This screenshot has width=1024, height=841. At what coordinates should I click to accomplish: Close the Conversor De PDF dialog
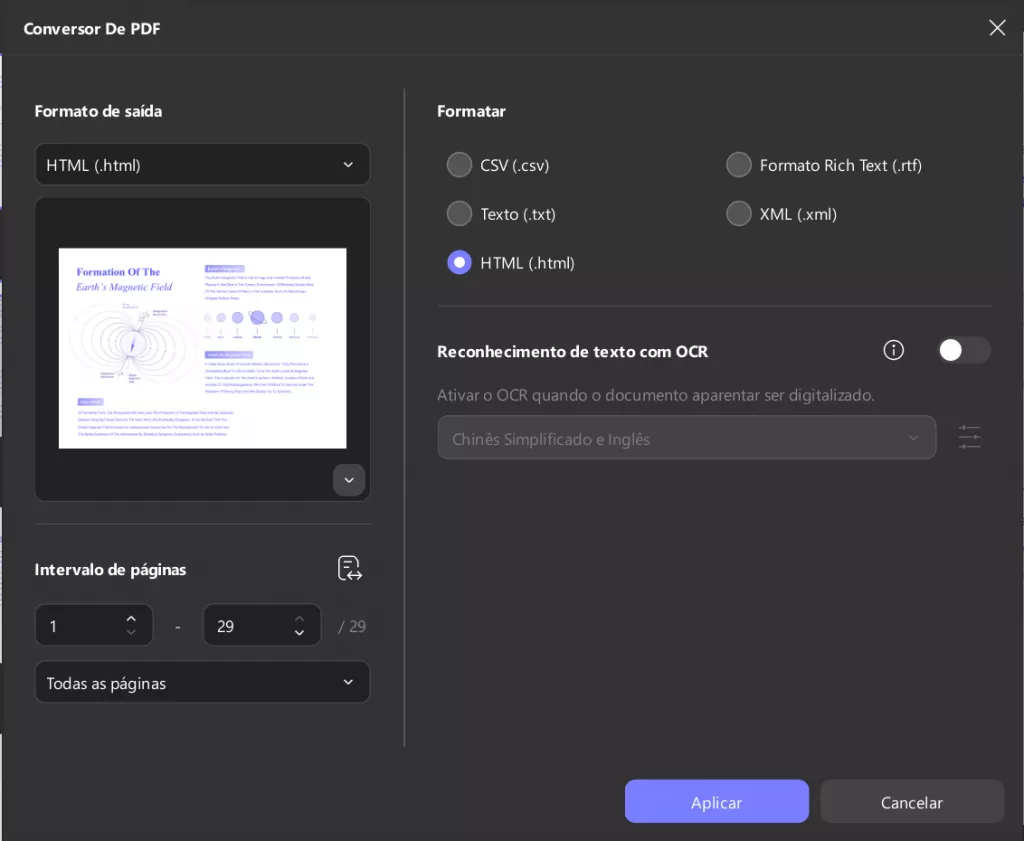coord(997,28)
